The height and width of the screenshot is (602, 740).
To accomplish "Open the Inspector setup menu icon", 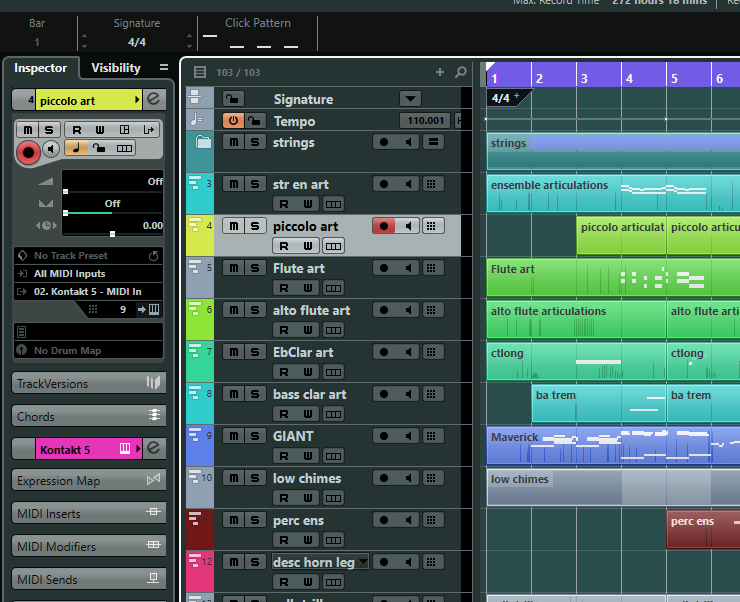I will tap(164, 67).
